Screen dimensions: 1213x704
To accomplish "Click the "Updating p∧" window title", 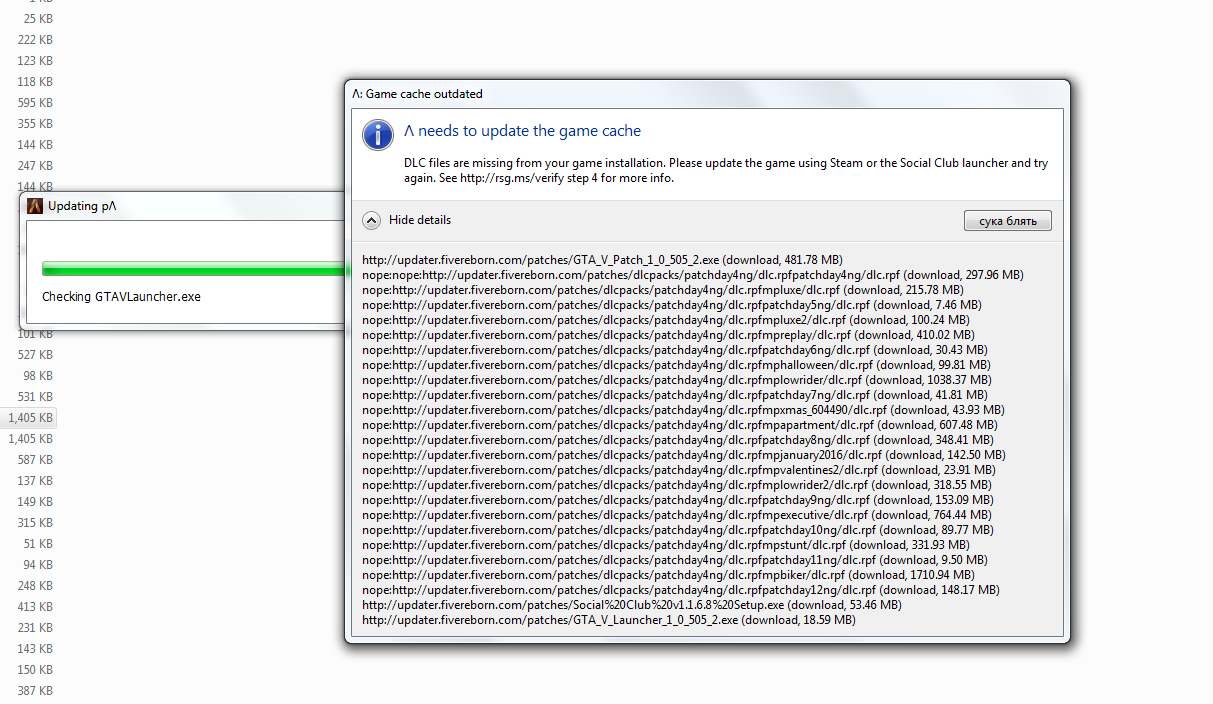I will [x=83, y=206].
